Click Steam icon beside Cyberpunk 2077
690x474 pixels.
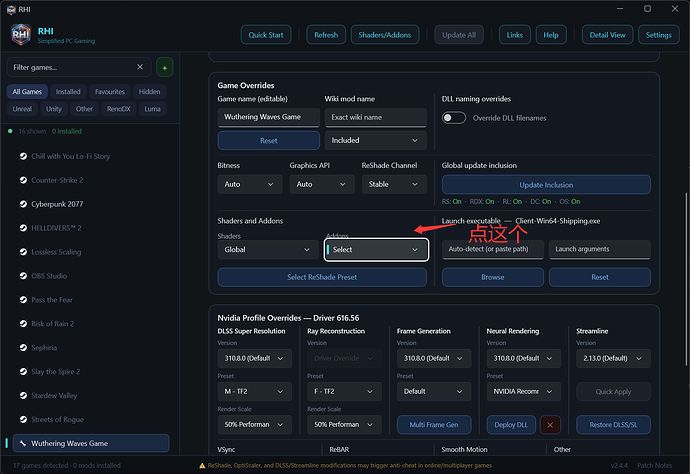click(x=23, y=204)
